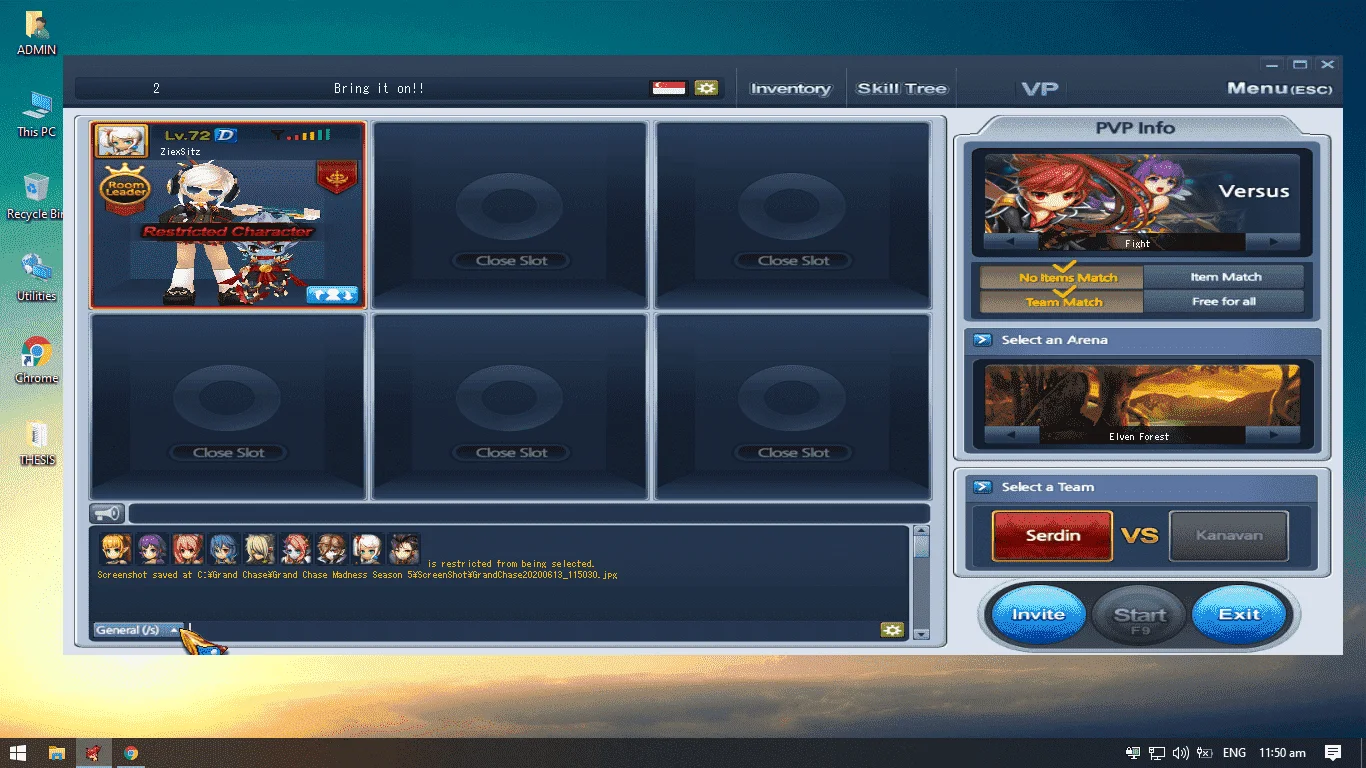
Task: Select the Free for all option
Action: pos(1224,301)
